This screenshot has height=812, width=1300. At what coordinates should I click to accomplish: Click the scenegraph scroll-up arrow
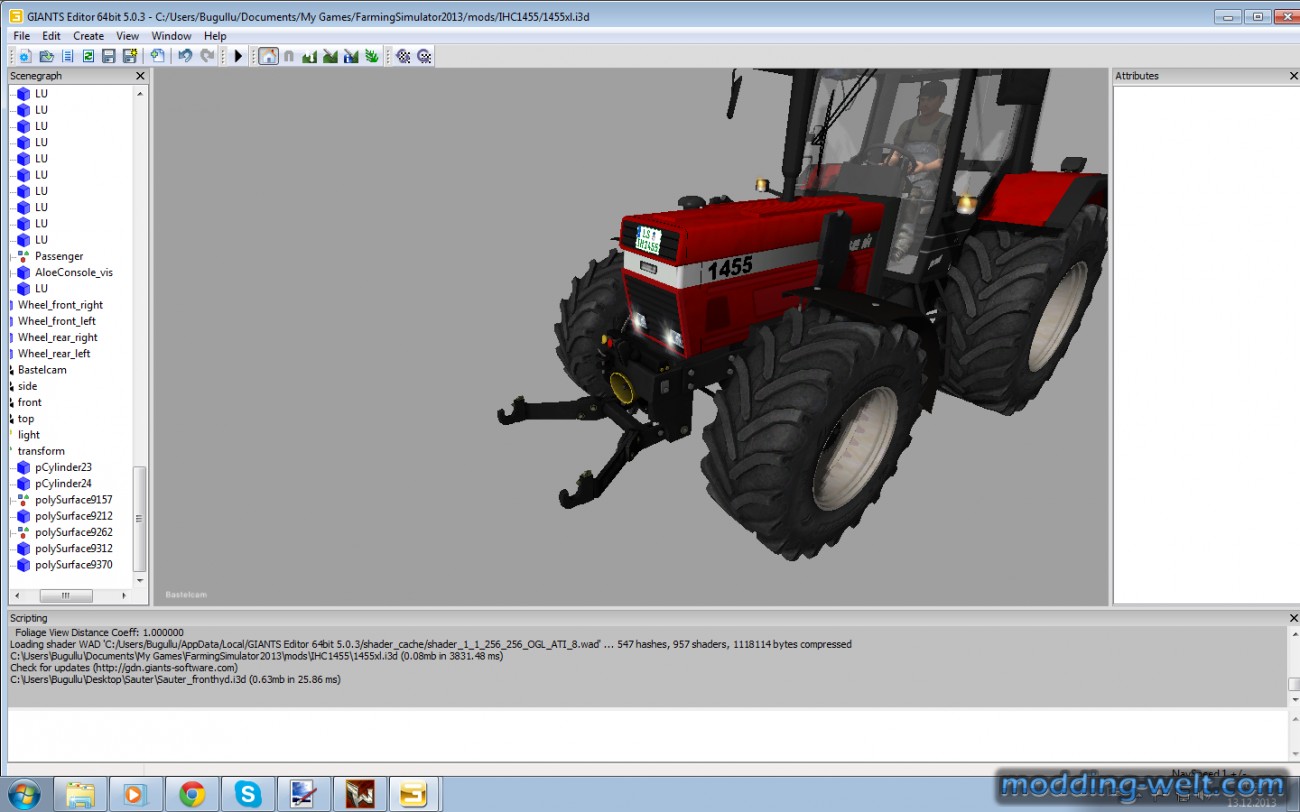tap(140, 94)
